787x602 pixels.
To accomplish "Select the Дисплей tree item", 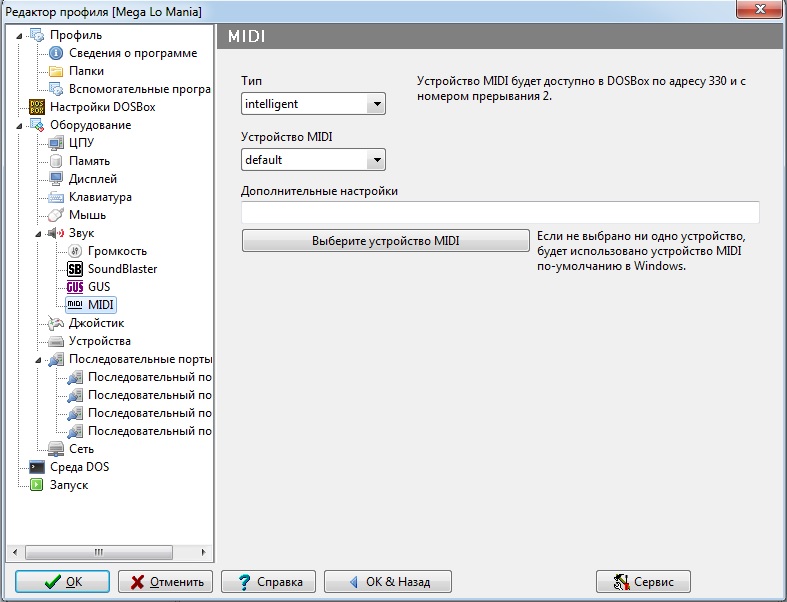I will (93, 179).
